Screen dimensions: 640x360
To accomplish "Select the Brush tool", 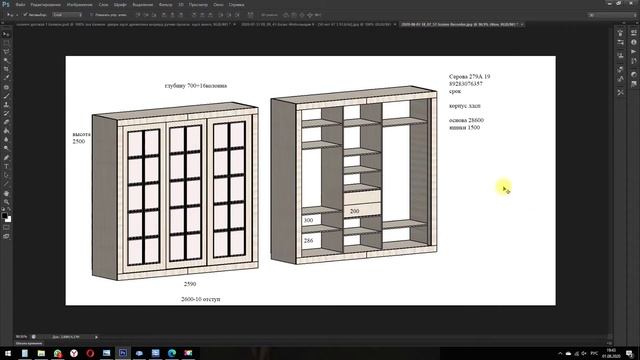I will point(6,96).
